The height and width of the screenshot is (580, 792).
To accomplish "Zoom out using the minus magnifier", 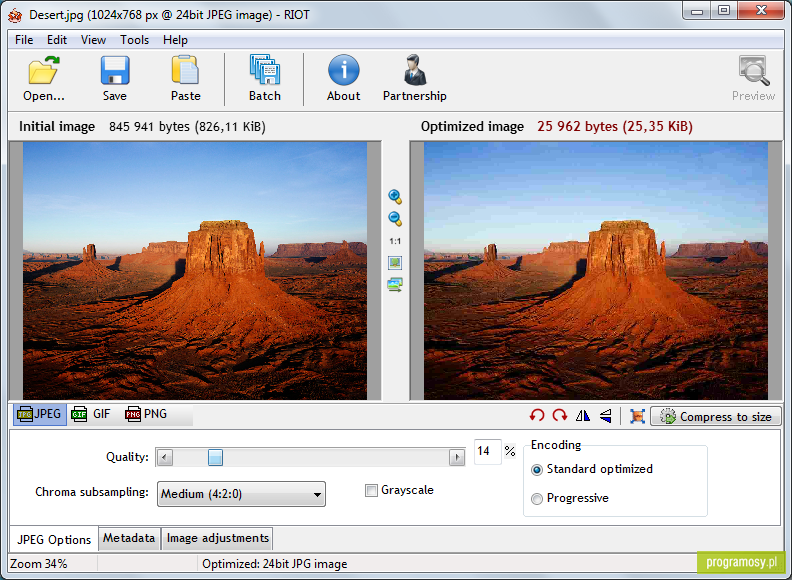I will (x=395, y=219).
